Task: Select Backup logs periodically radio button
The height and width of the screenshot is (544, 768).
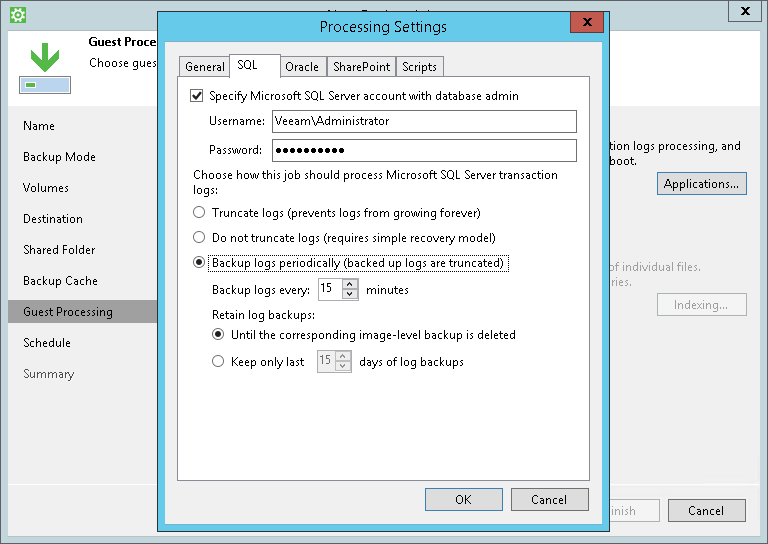Action: coord(199,262)
